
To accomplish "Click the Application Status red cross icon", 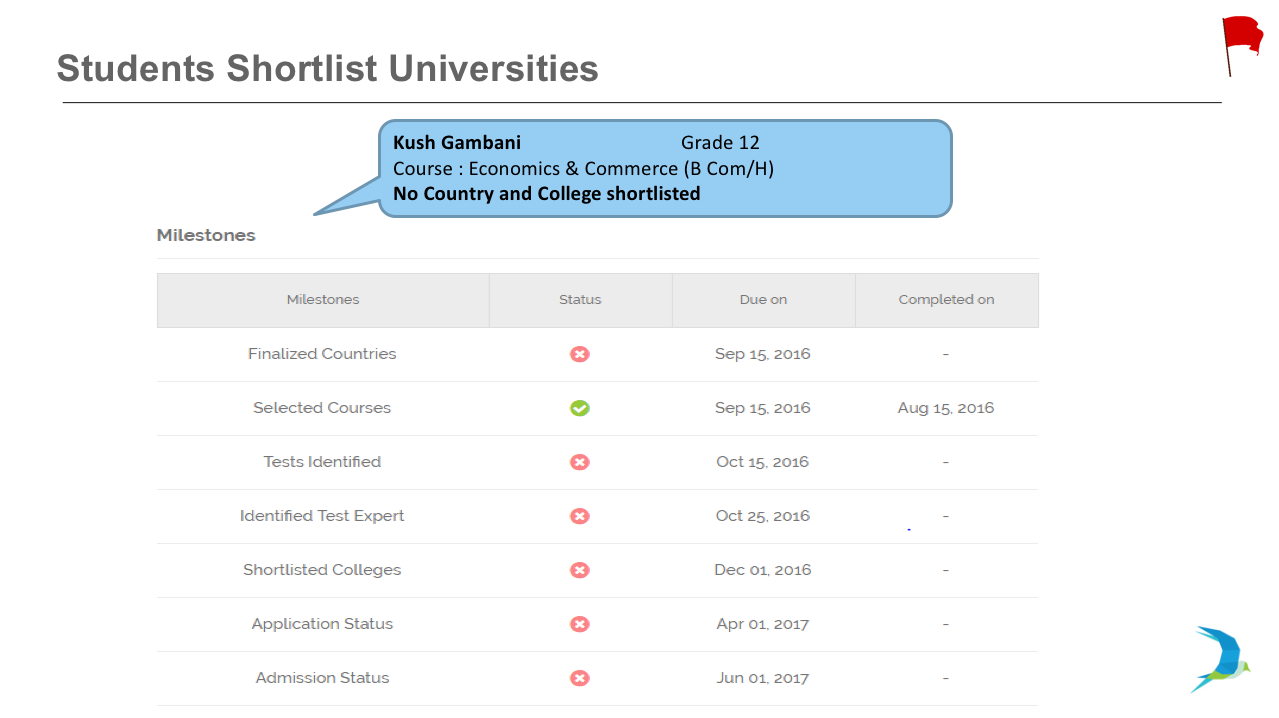I will (x=580, y=624).
